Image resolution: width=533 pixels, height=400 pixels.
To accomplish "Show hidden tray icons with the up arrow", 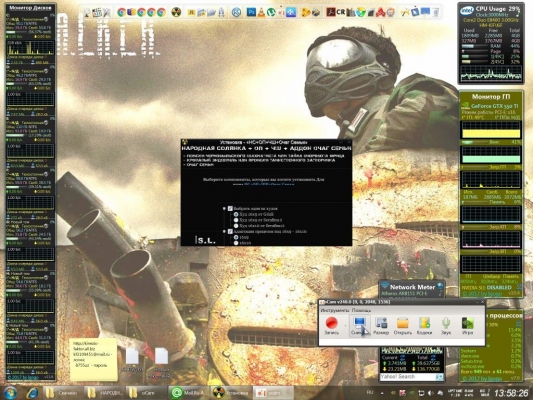I will (x=382, y=393).
